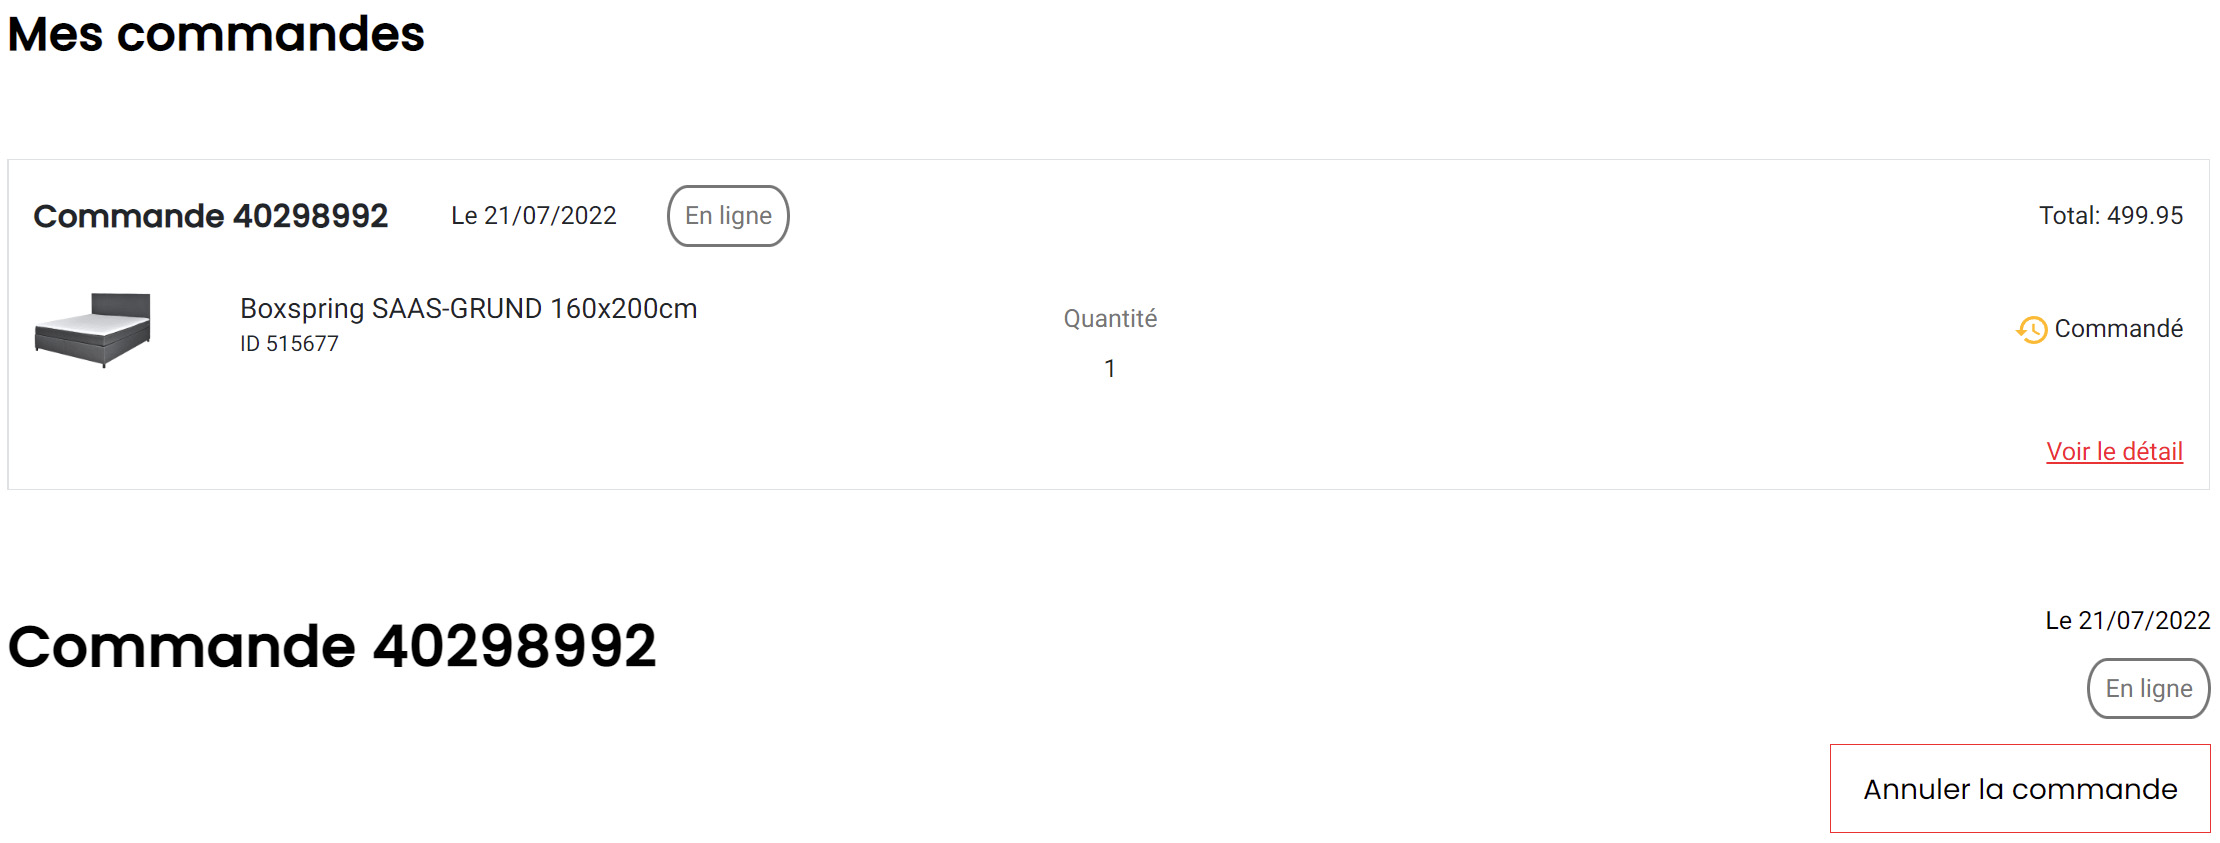Click the product ID 515677 text
Screen dimensions: 2220x843
[289, 344]
